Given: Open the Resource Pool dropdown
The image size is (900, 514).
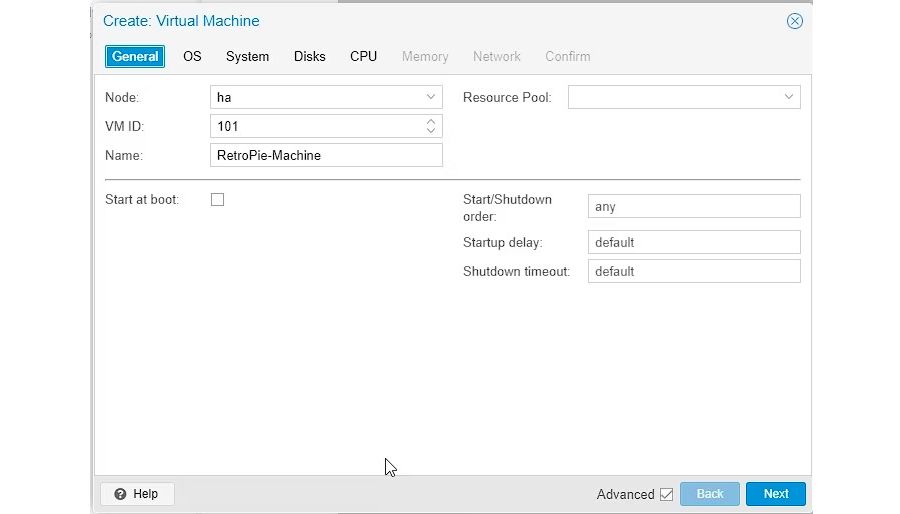Looking at the screenshot, I should coord(788,97).
